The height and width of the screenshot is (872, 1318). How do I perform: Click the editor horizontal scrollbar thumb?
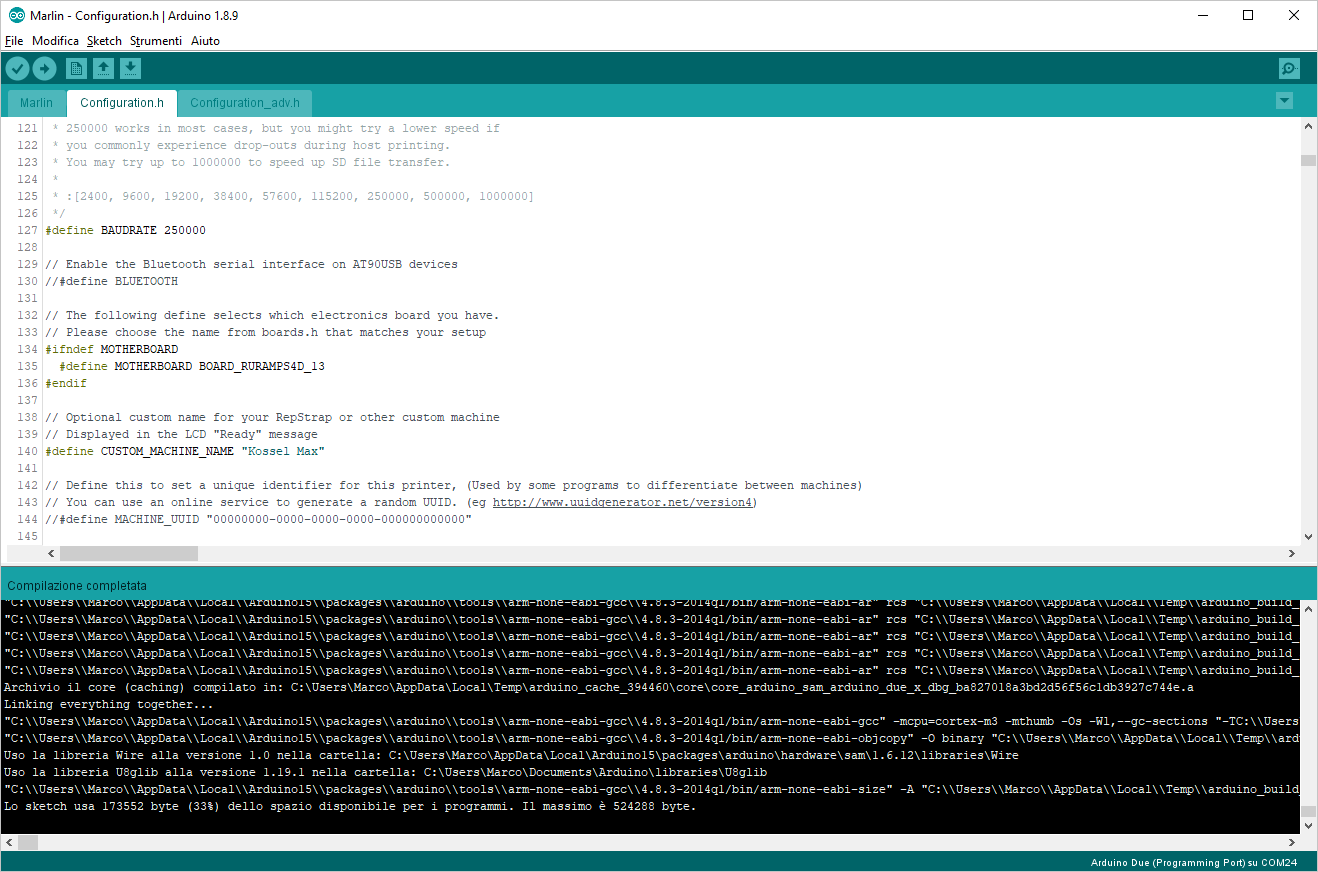[129, 553]
